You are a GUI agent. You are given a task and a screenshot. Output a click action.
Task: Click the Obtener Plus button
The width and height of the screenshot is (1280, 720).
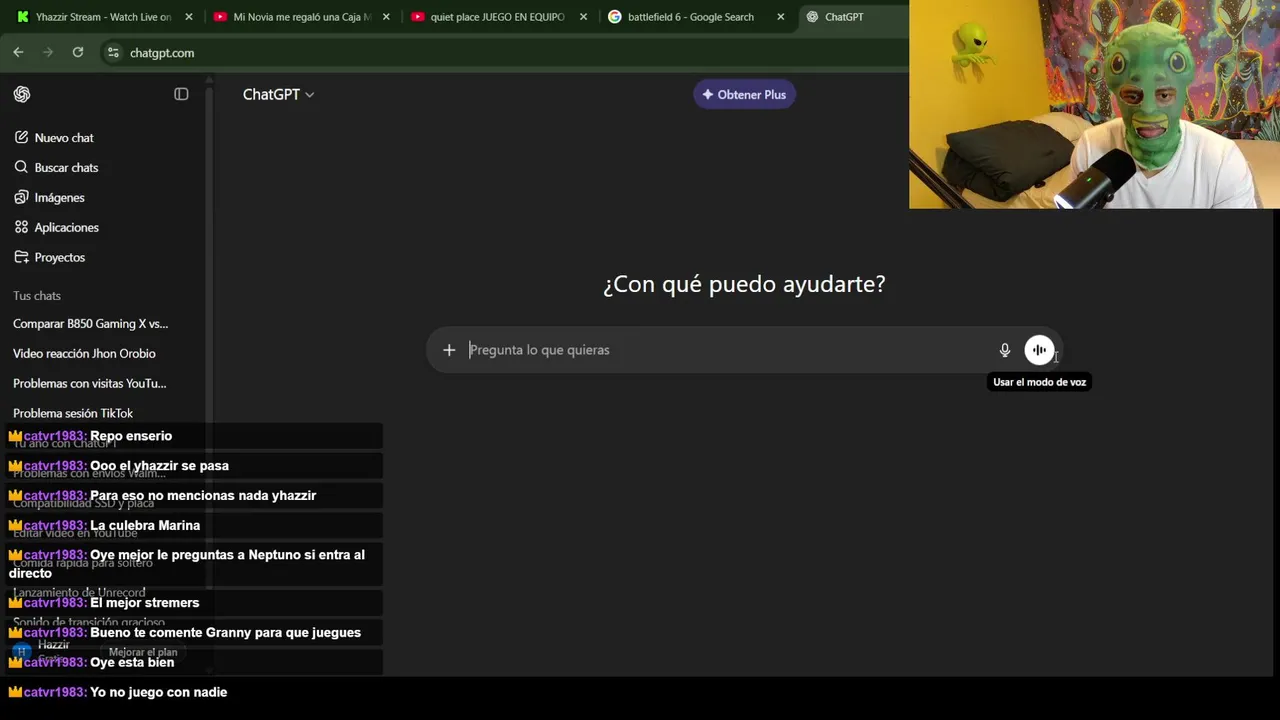point(744,95)
